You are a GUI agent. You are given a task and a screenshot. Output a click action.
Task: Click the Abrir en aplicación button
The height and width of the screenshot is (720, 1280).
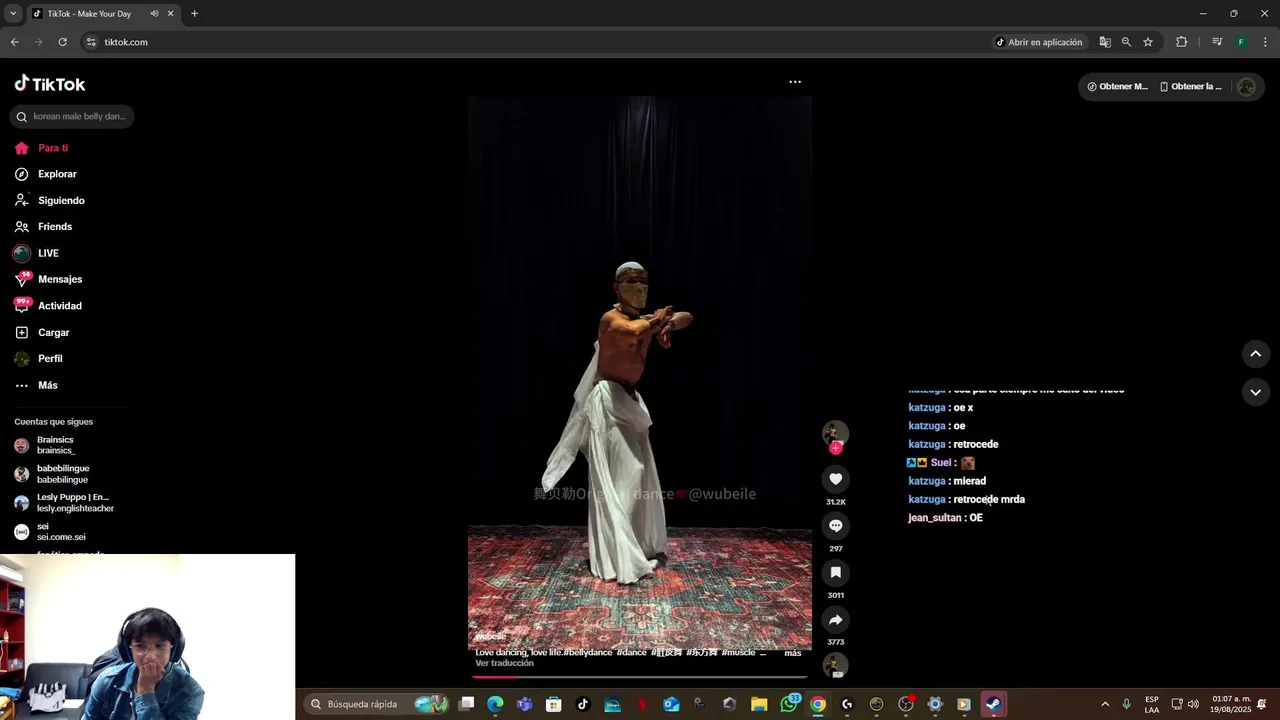[1039, 42]
